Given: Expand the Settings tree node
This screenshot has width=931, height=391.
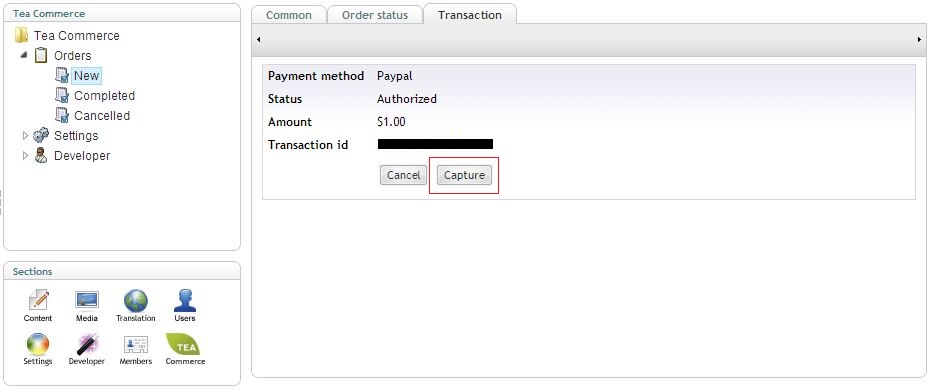Looking at the screenshot, I should tap(25, 136).
